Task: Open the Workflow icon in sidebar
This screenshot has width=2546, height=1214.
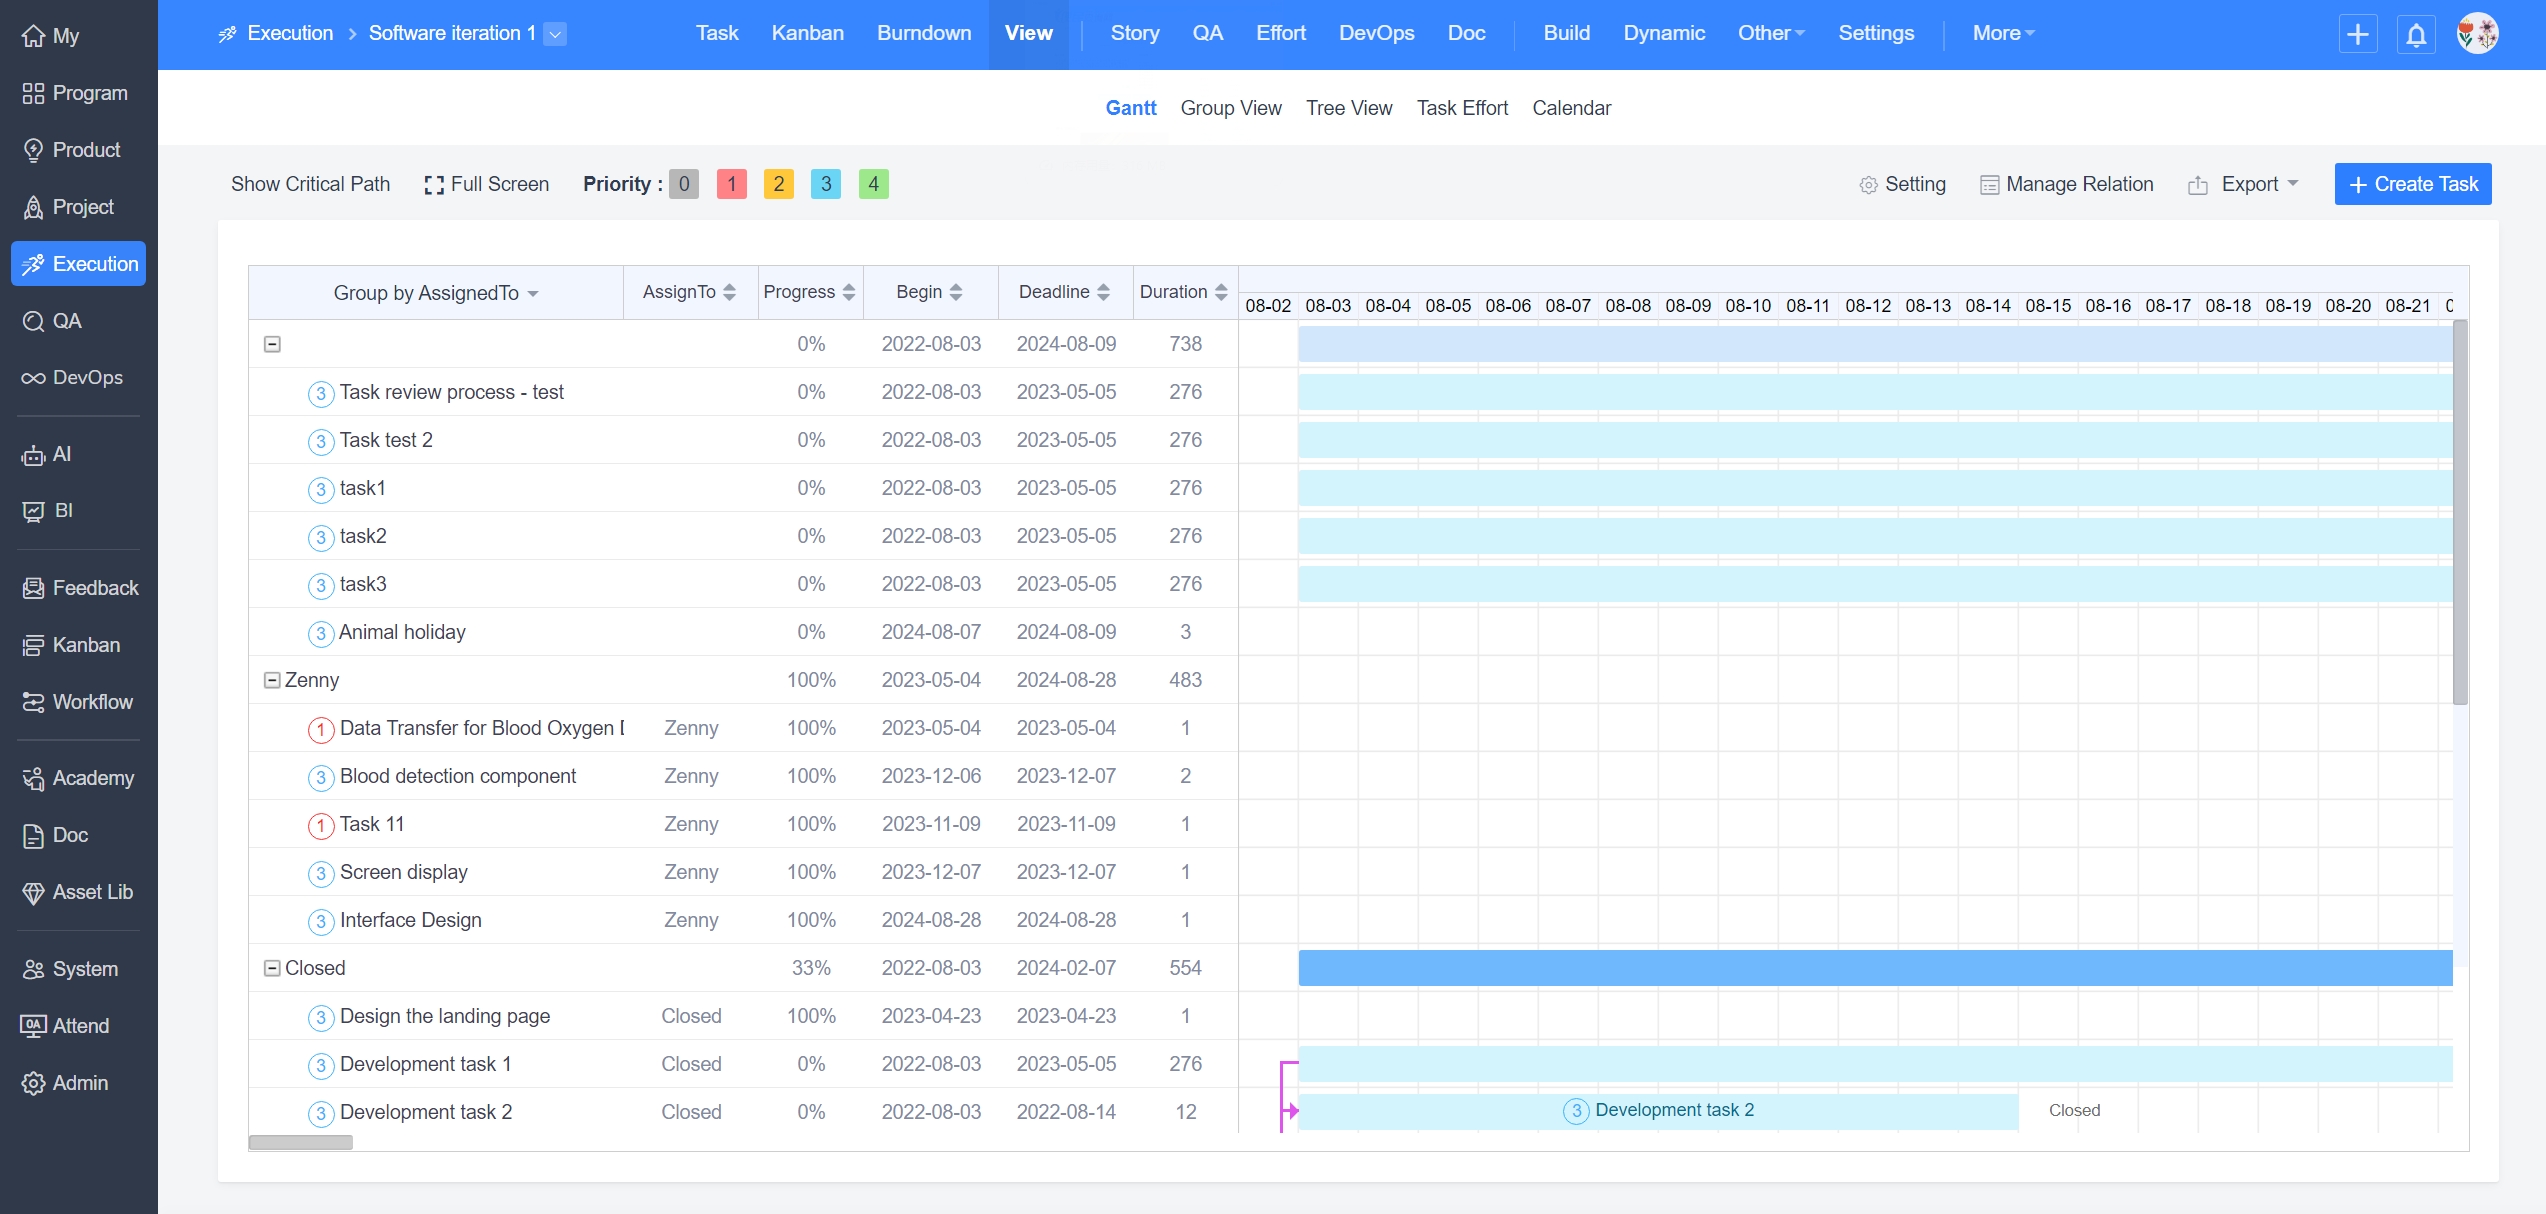Action: pos(33,703)
